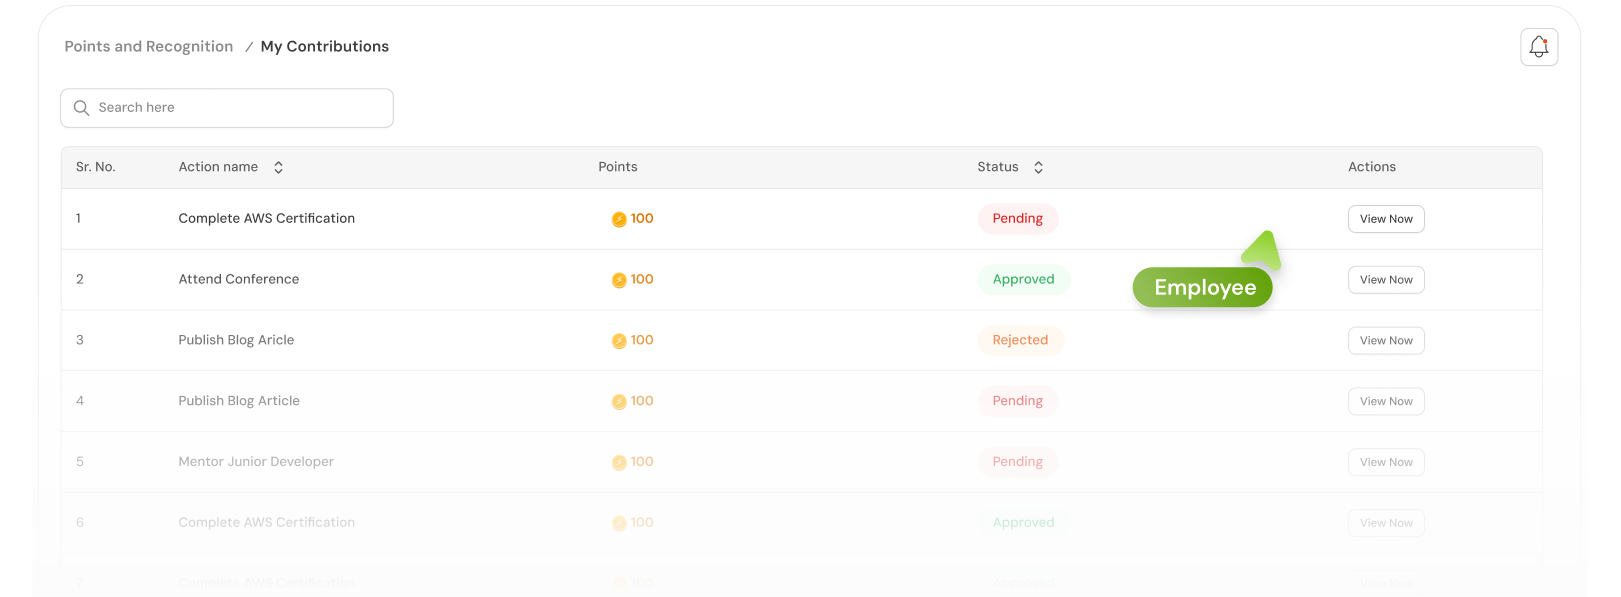Select My Contributions breadcrumb

(324, 47)
